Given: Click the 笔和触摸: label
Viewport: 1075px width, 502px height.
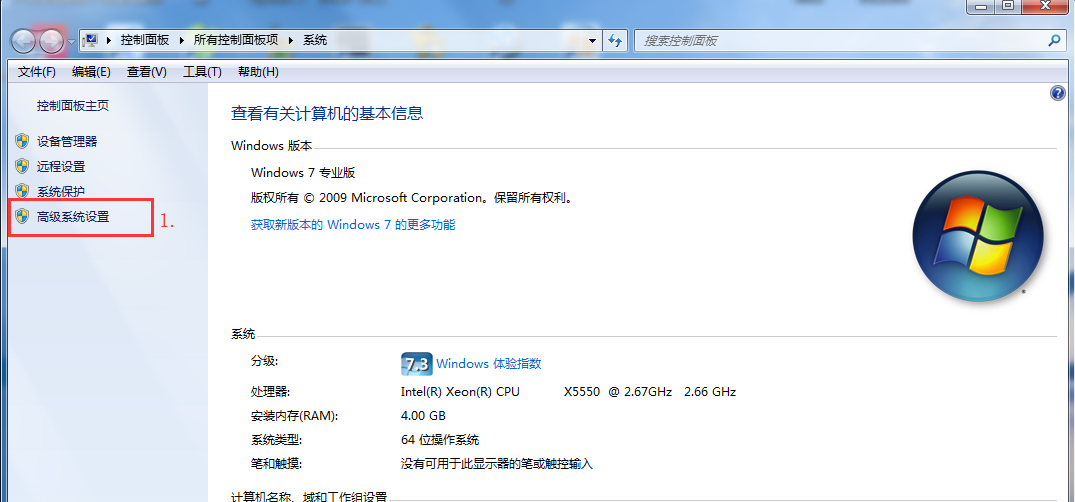Looking at the screenshot, I should [276, 464].
